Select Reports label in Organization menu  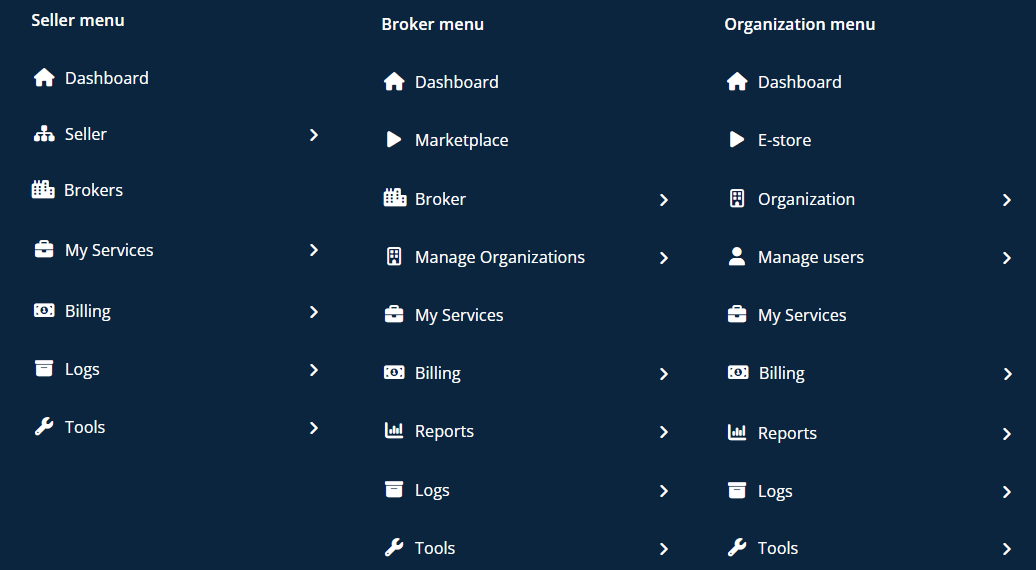coord(787,433)
